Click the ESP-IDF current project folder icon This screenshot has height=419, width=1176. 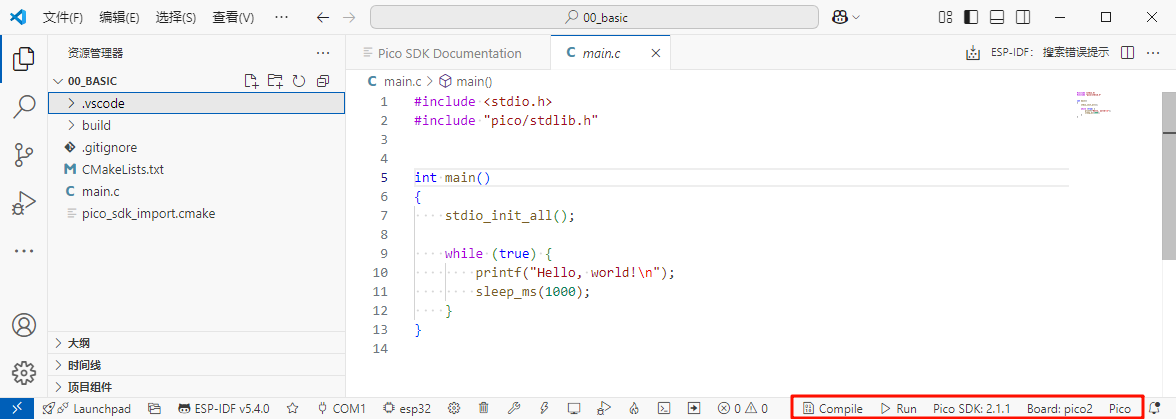tap(154, 409)
